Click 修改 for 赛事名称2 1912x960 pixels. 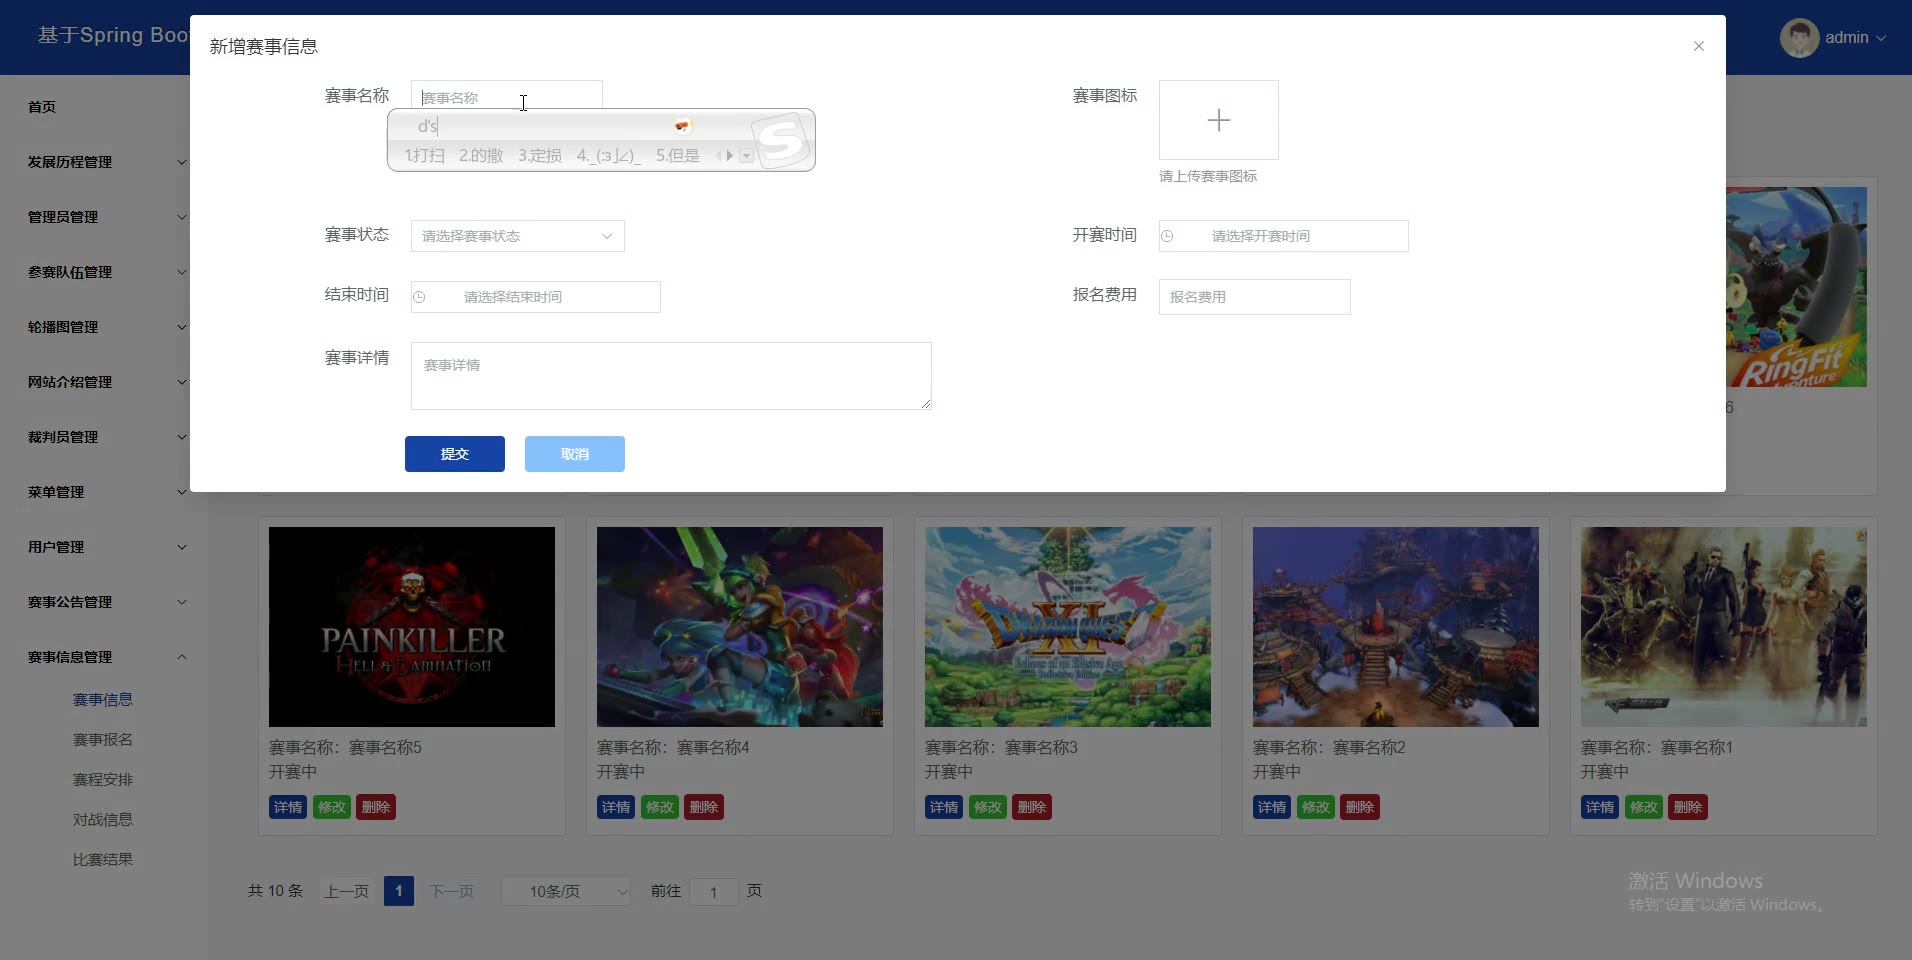click(1316, 807)
